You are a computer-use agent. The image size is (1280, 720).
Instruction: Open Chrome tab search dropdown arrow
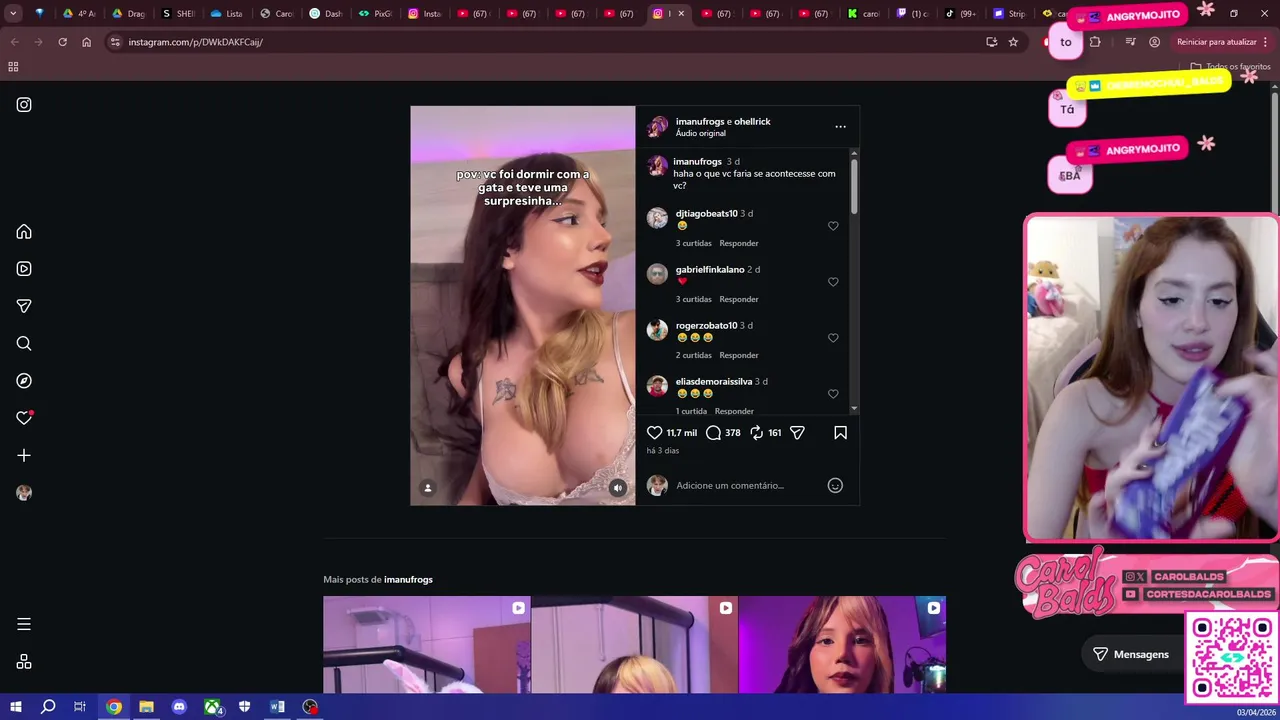coord(13,14)
